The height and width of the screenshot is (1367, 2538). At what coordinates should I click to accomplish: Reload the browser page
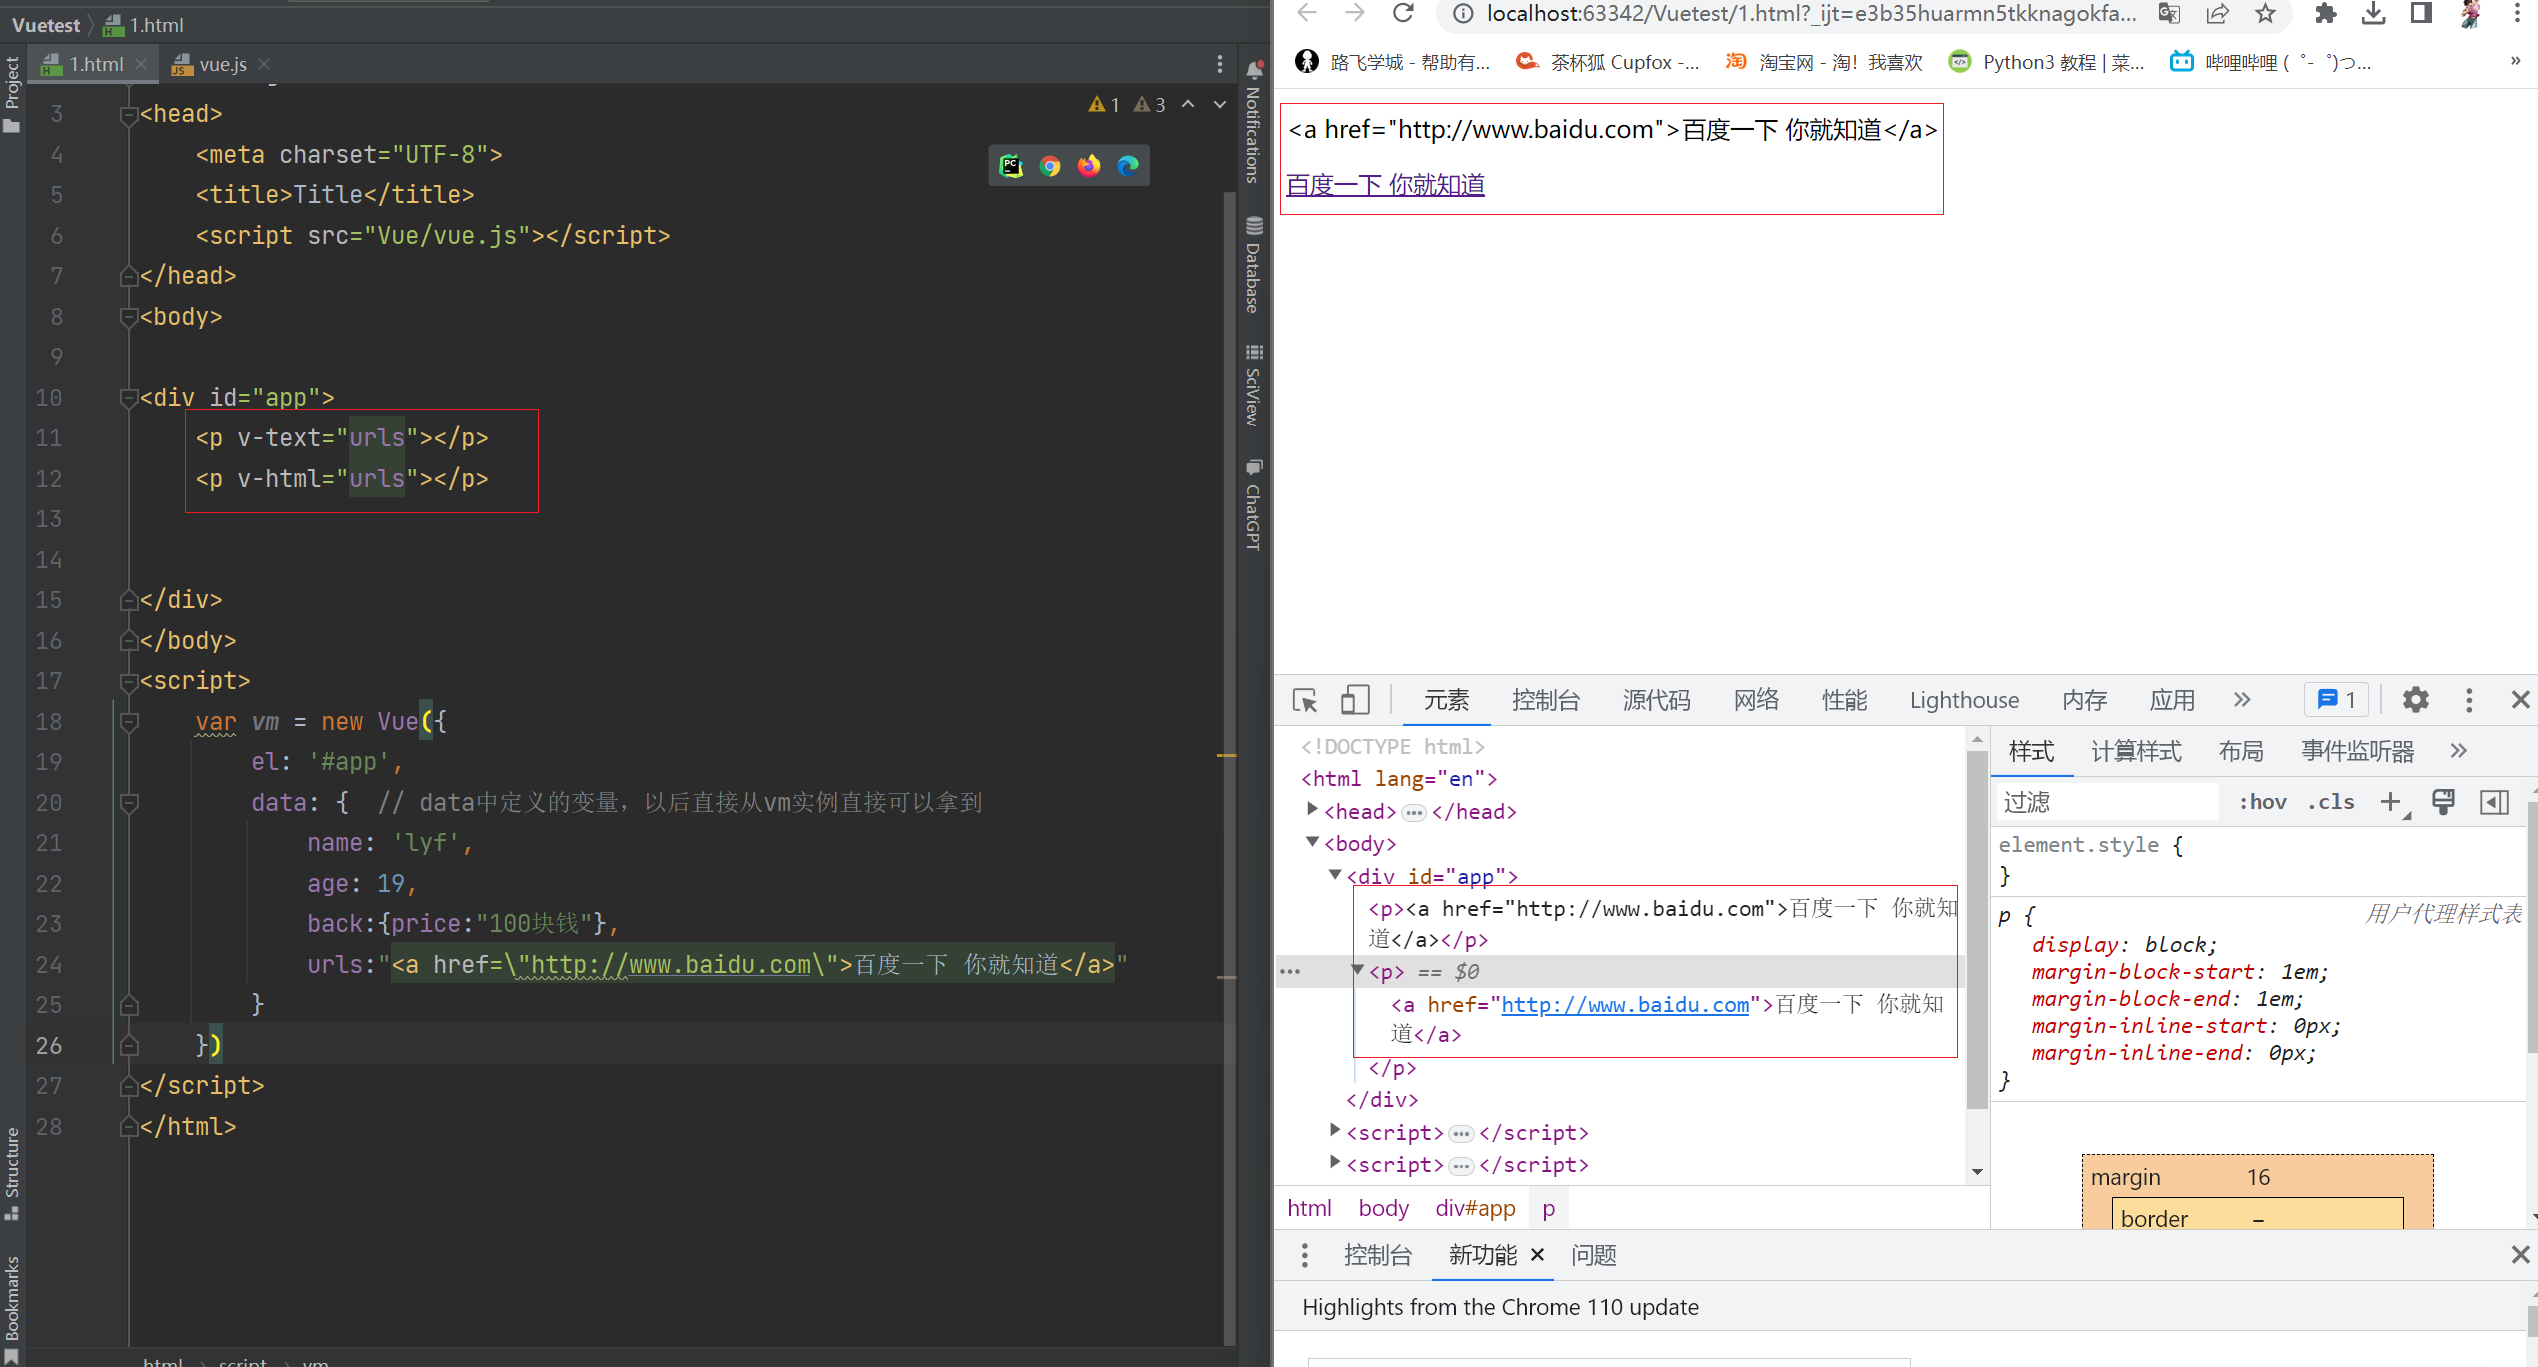pyautogui.click(x=1403, y=13)
